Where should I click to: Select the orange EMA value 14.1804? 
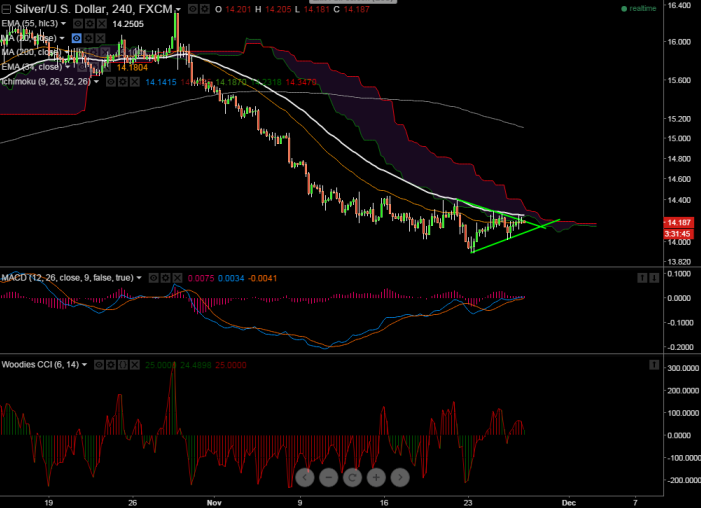(x=132, y=68)
